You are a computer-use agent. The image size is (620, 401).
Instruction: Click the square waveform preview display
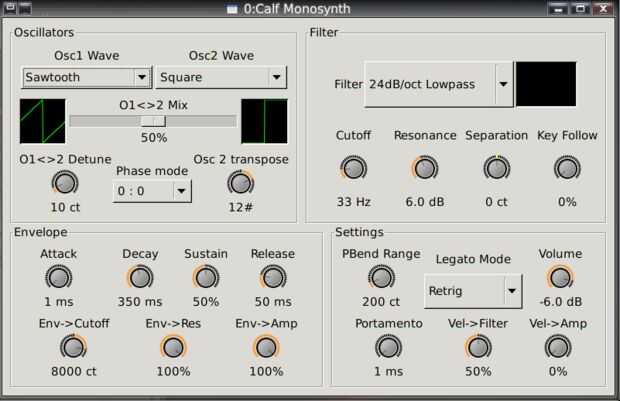coord(265,121)
